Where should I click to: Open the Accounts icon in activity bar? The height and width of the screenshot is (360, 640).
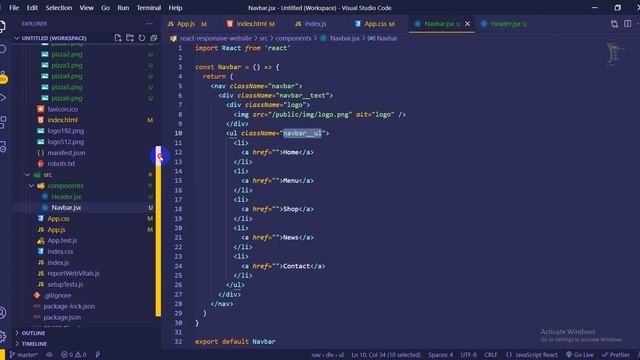3,313
